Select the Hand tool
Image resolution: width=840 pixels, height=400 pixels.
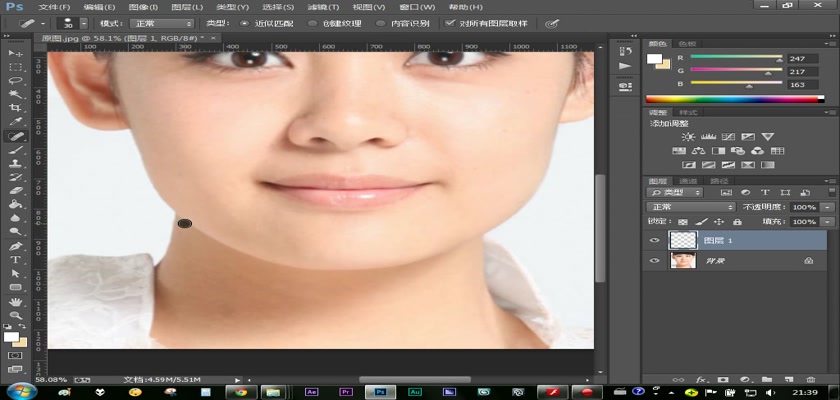(x=16, y=302)
